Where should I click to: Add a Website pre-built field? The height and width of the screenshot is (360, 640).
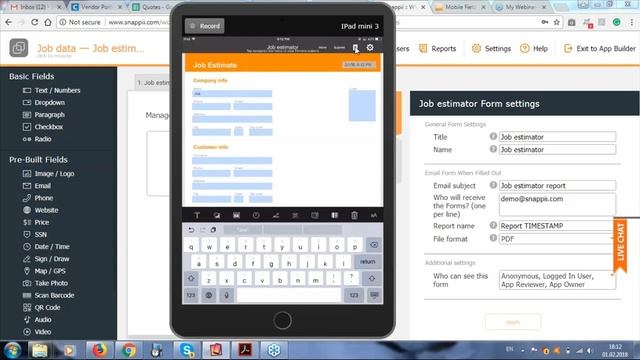point(40,210)
